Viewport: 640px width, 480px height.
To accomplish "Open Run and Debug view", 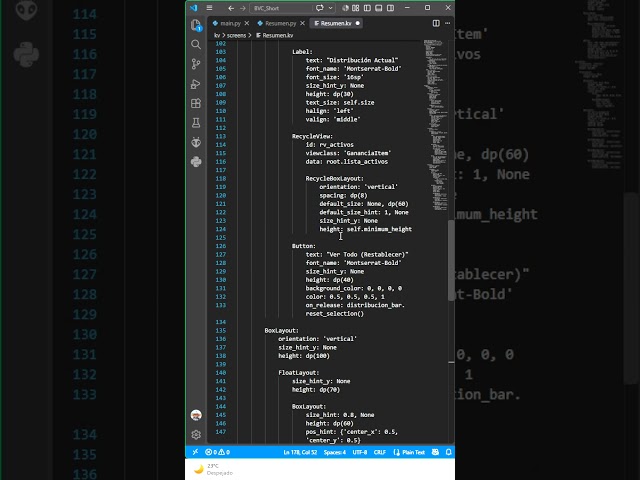I will point(196,84).
